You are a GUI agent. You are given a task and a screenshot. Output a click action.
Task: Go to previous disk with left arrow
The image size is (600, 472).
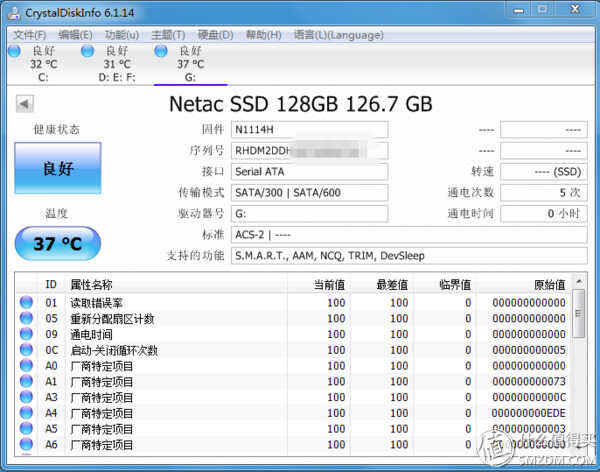coord(25,103)
